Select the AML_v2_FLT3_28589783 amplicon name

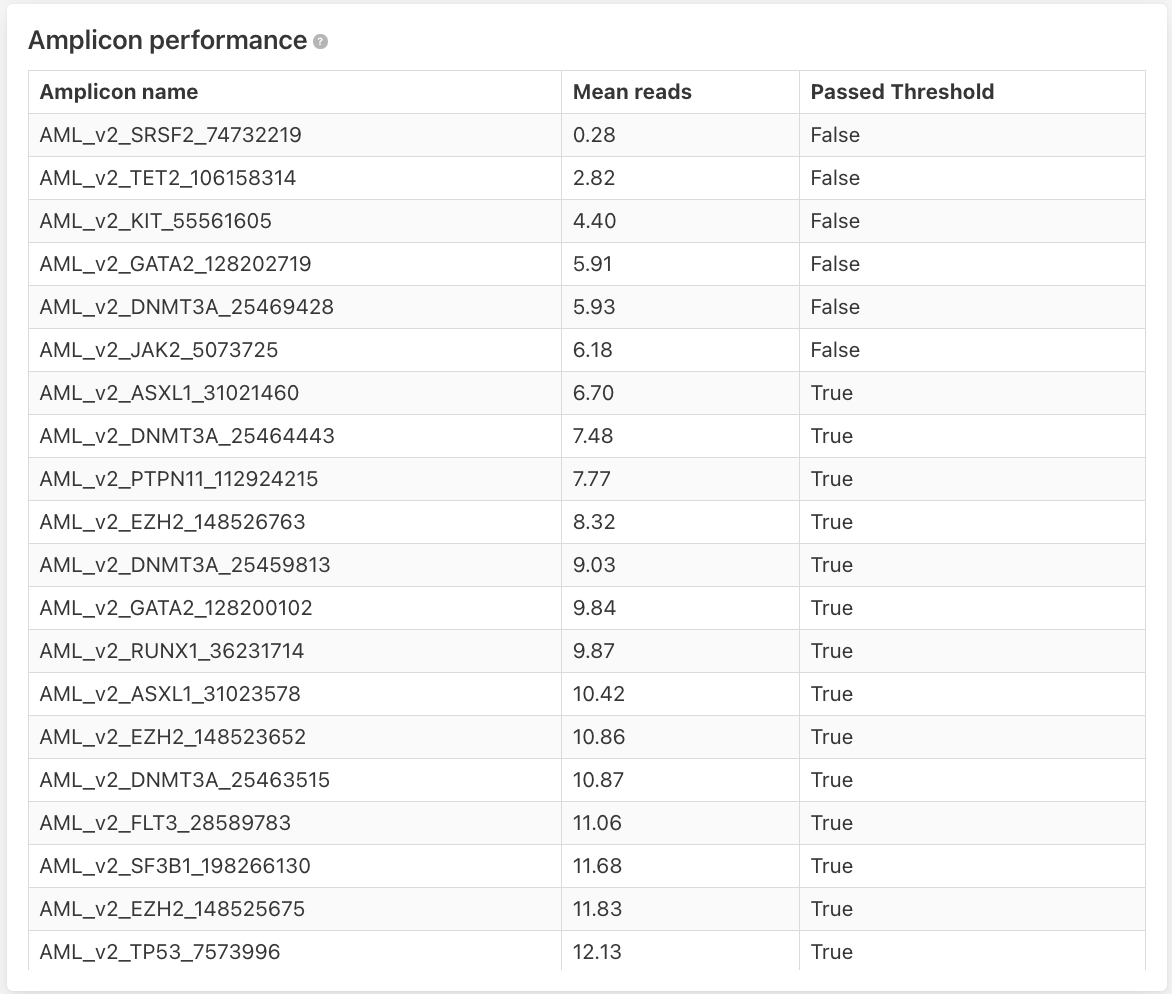tap(166, 823)
